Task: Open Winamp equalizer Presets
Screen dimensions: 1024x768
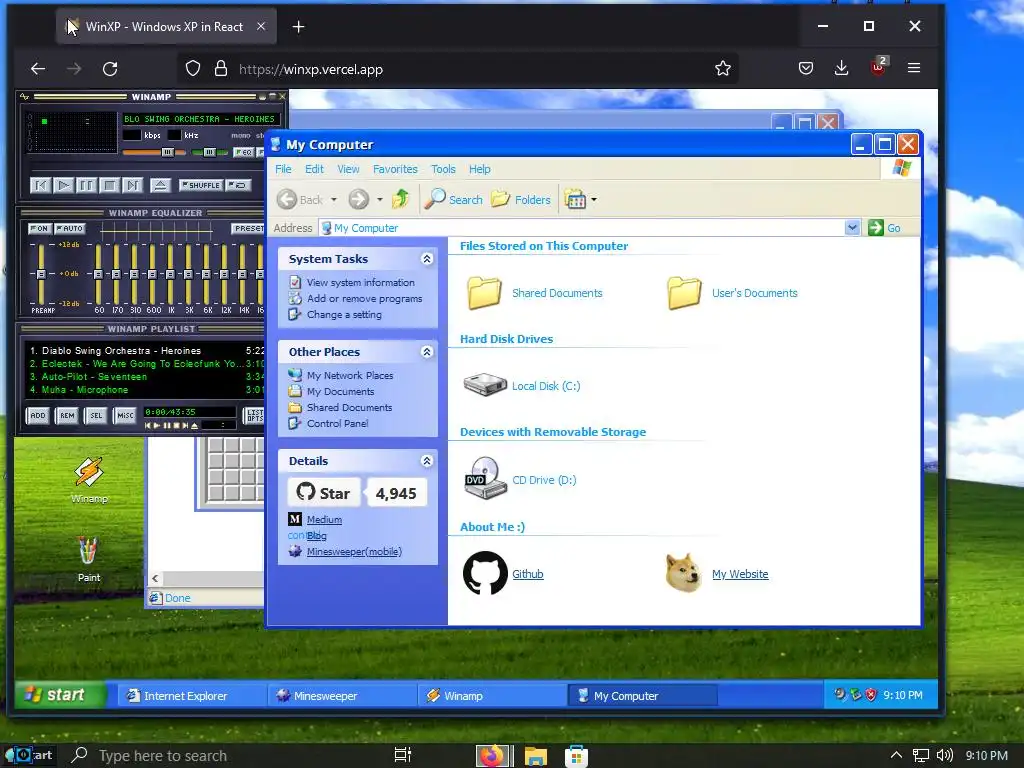Action: pos(248,229)
